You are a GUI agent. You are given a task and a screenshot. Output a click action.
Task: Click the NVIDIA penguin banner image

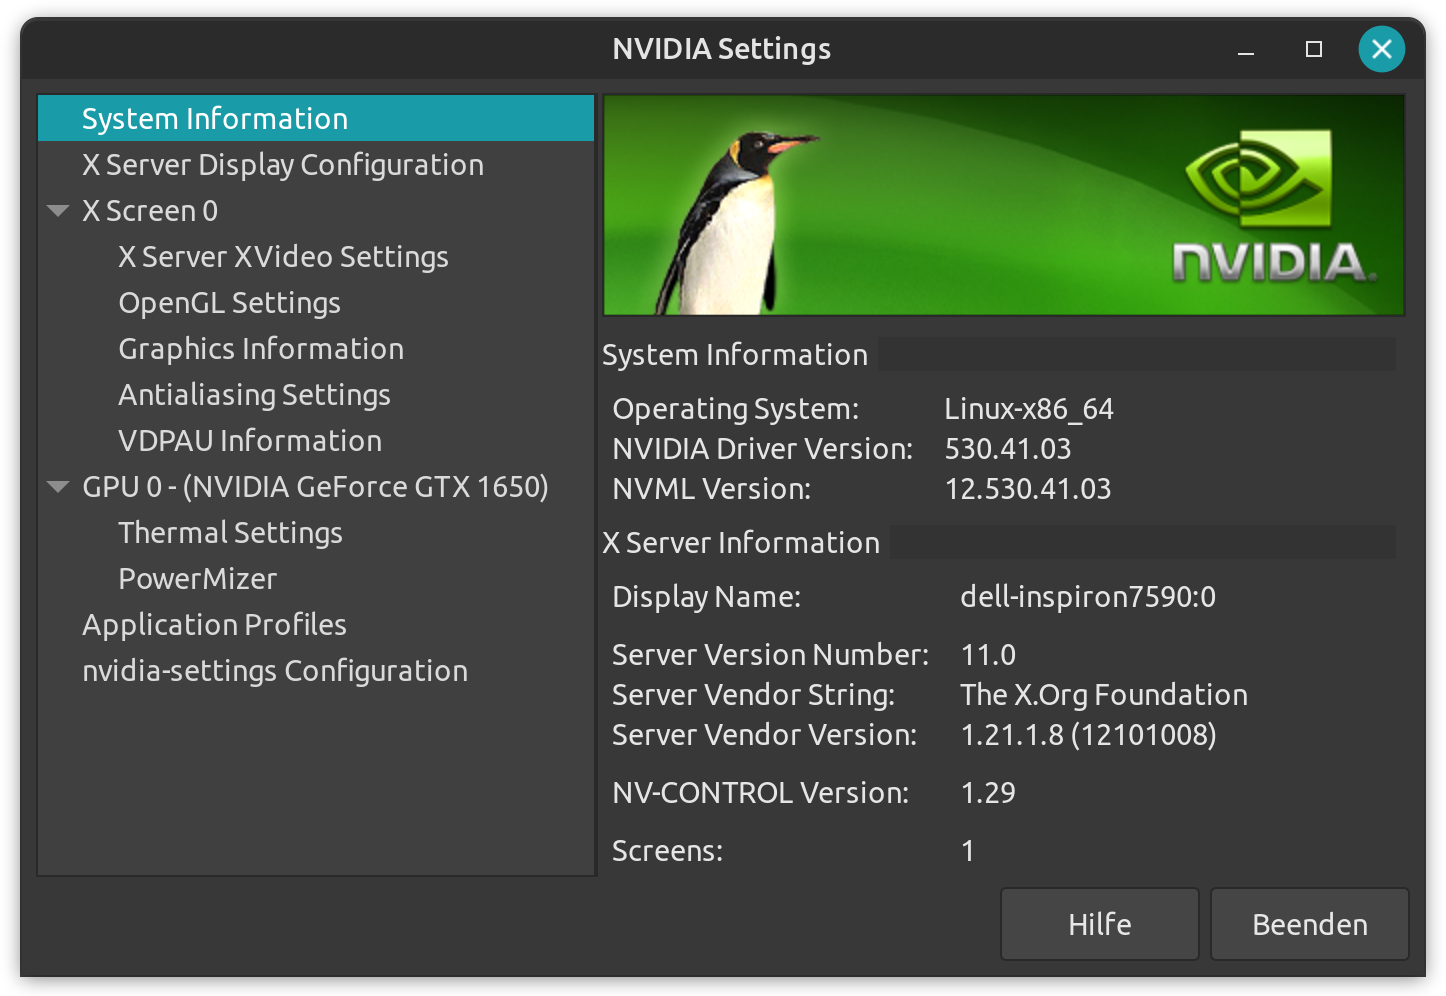tap(1003, 205)
